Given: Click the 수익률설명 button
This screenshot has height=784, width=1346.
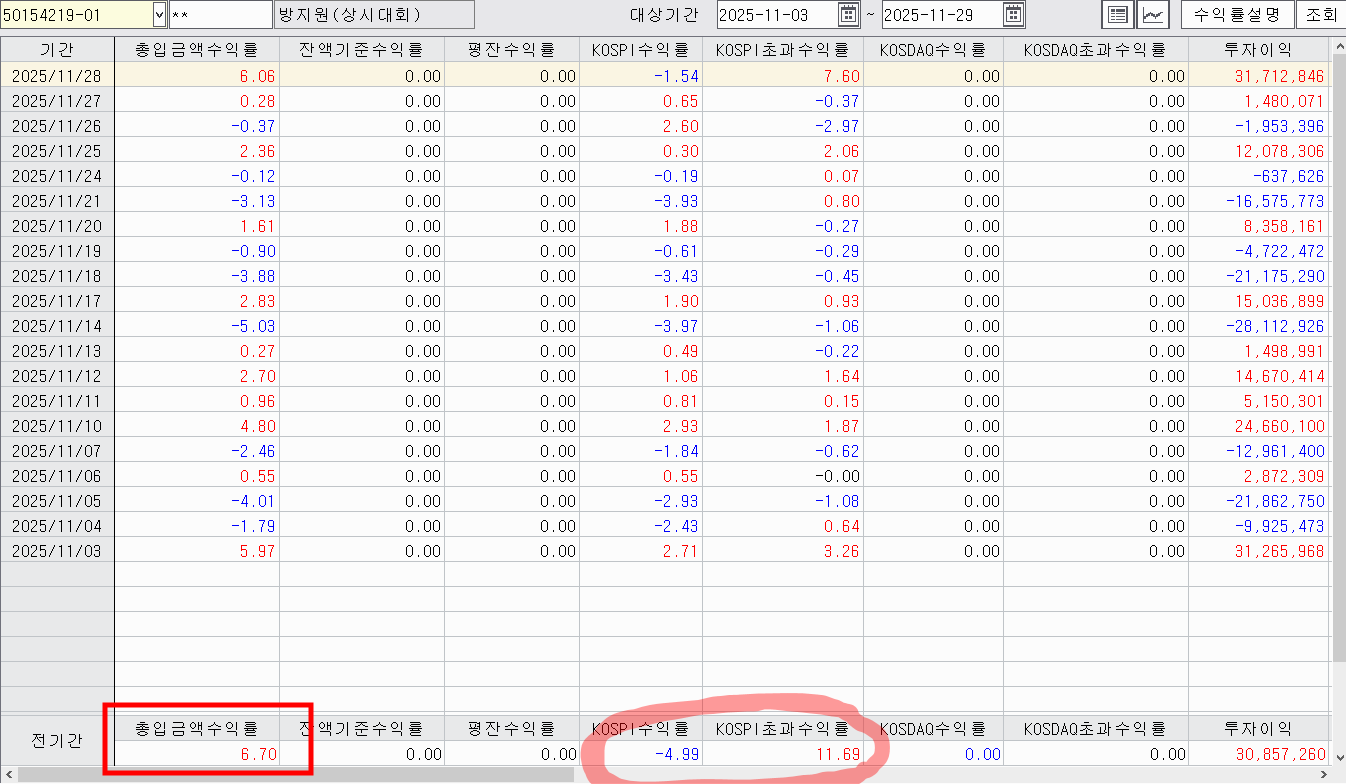Looking at the screenshot, I should 1236,15.
